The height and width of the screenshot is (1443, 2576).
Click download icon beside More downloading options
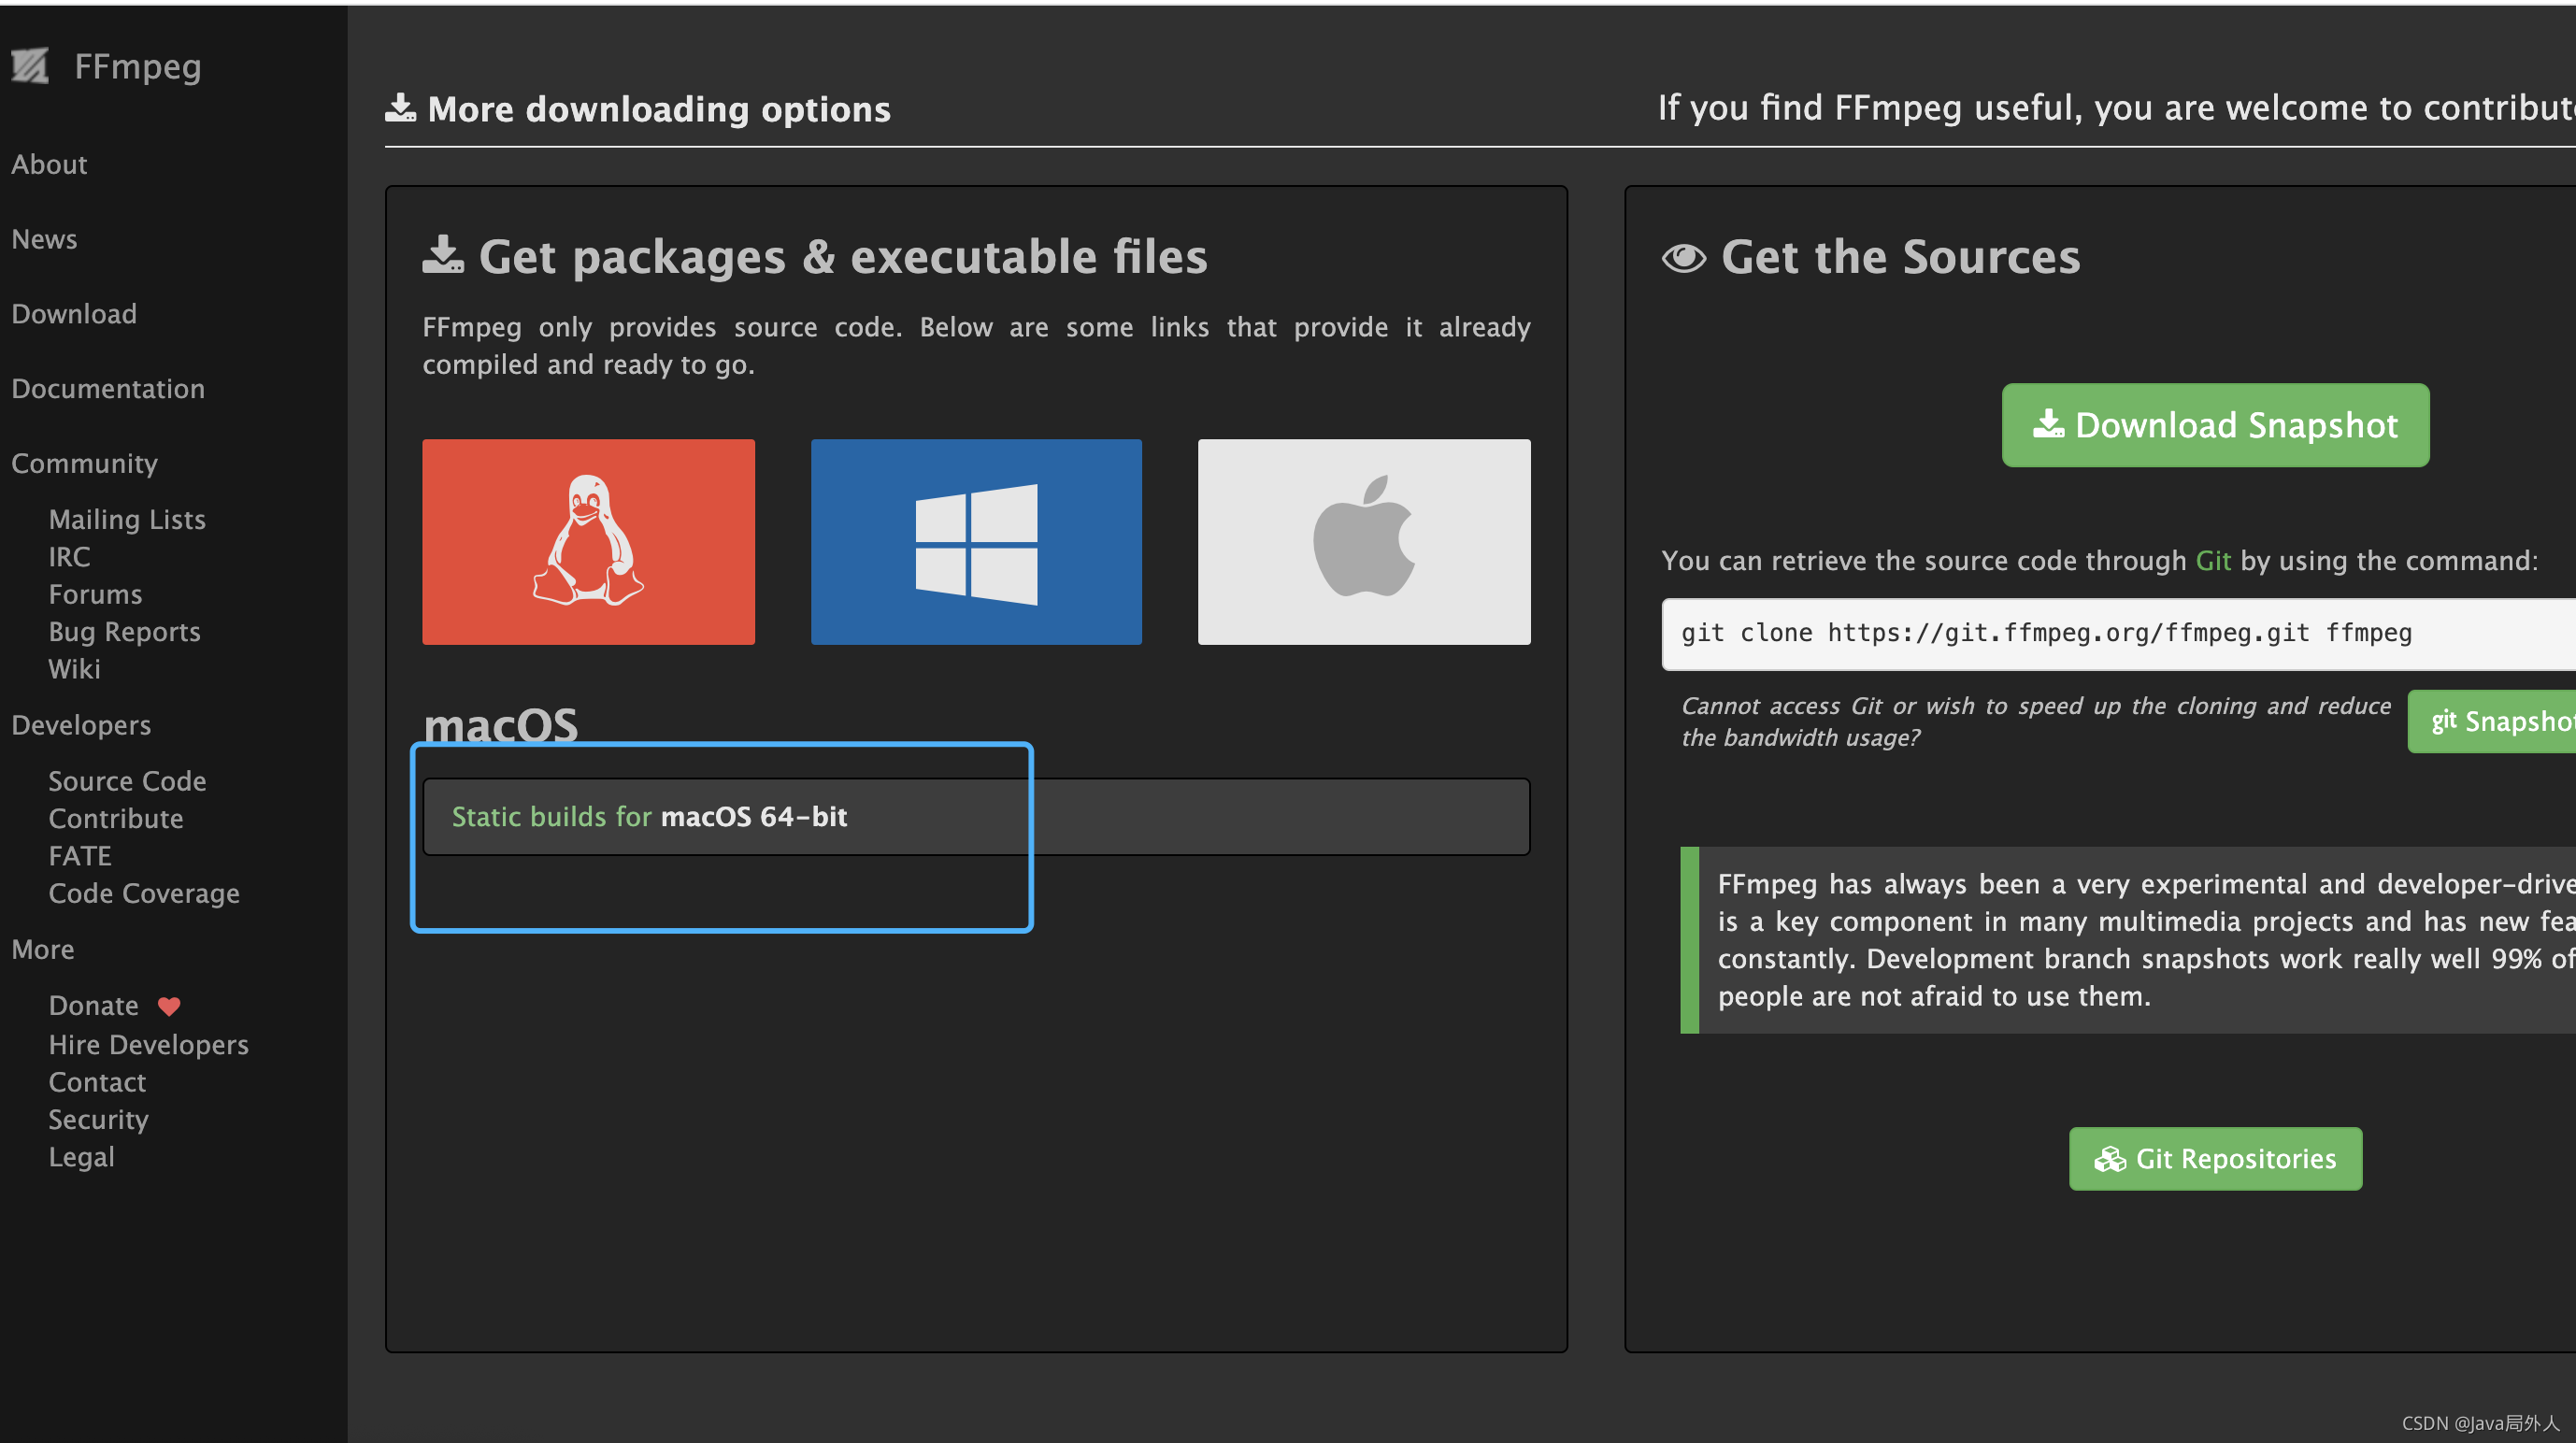click(400, 108)
